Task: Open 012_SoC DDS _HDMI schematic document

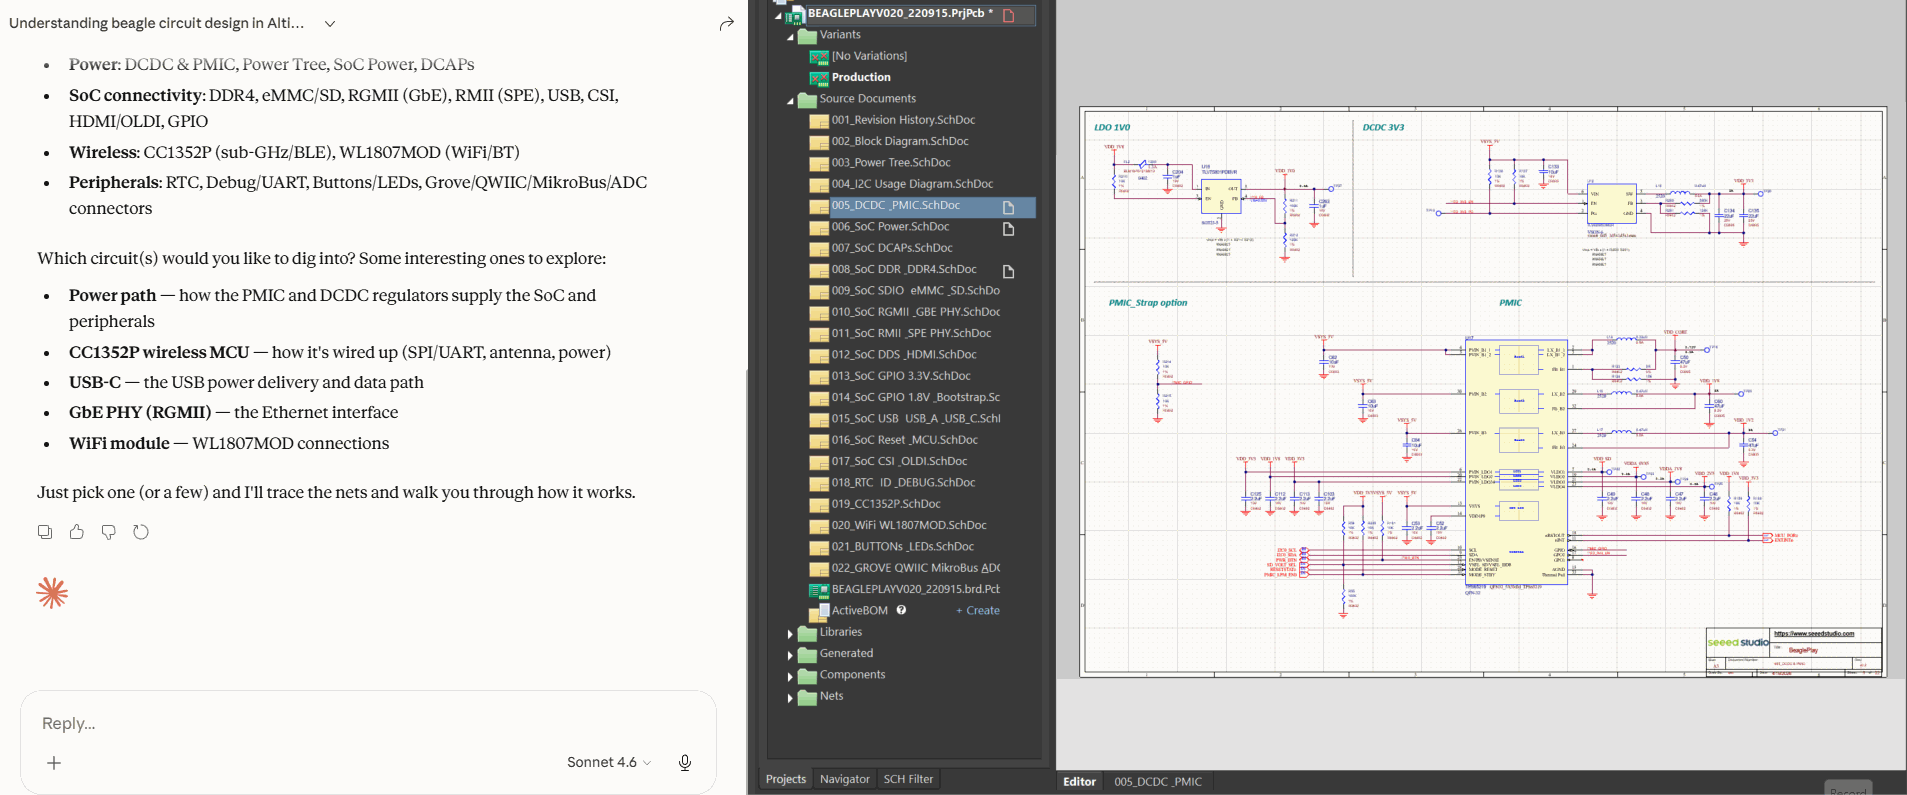Action: click(904, 355)
